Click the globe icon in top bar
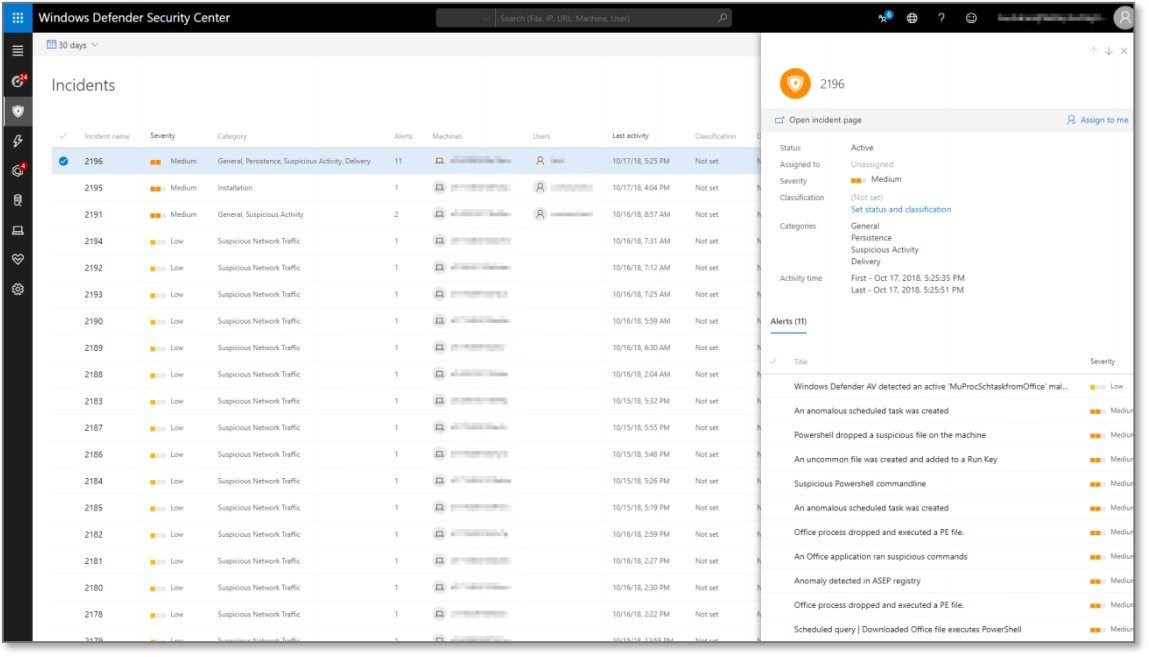 (912, 18)
